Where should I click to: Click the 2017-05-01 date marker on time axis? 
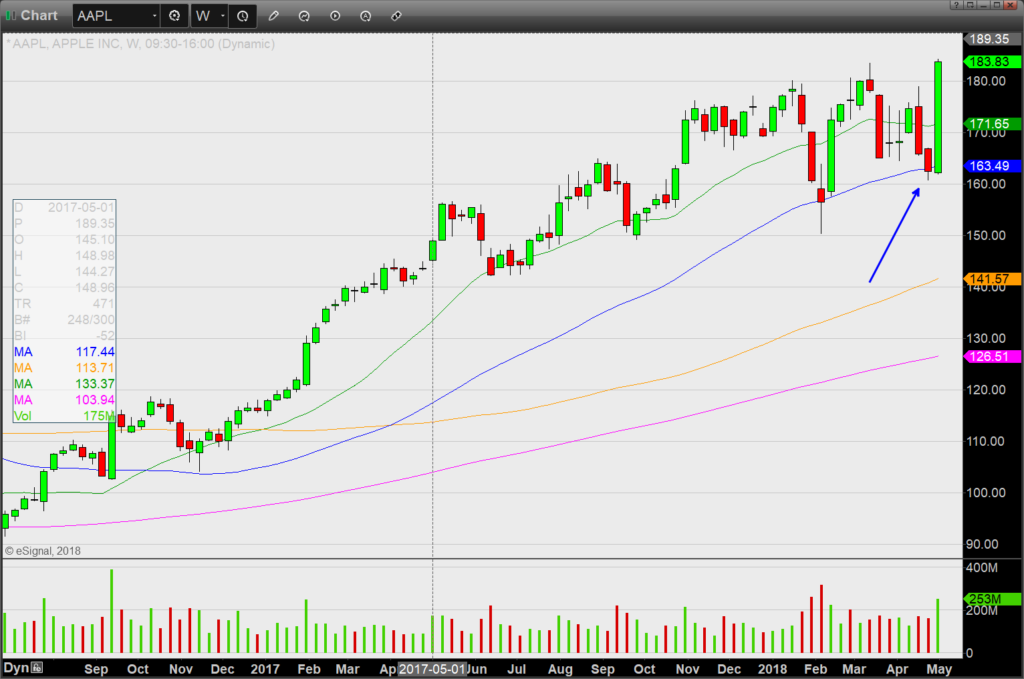coord(432,669)
